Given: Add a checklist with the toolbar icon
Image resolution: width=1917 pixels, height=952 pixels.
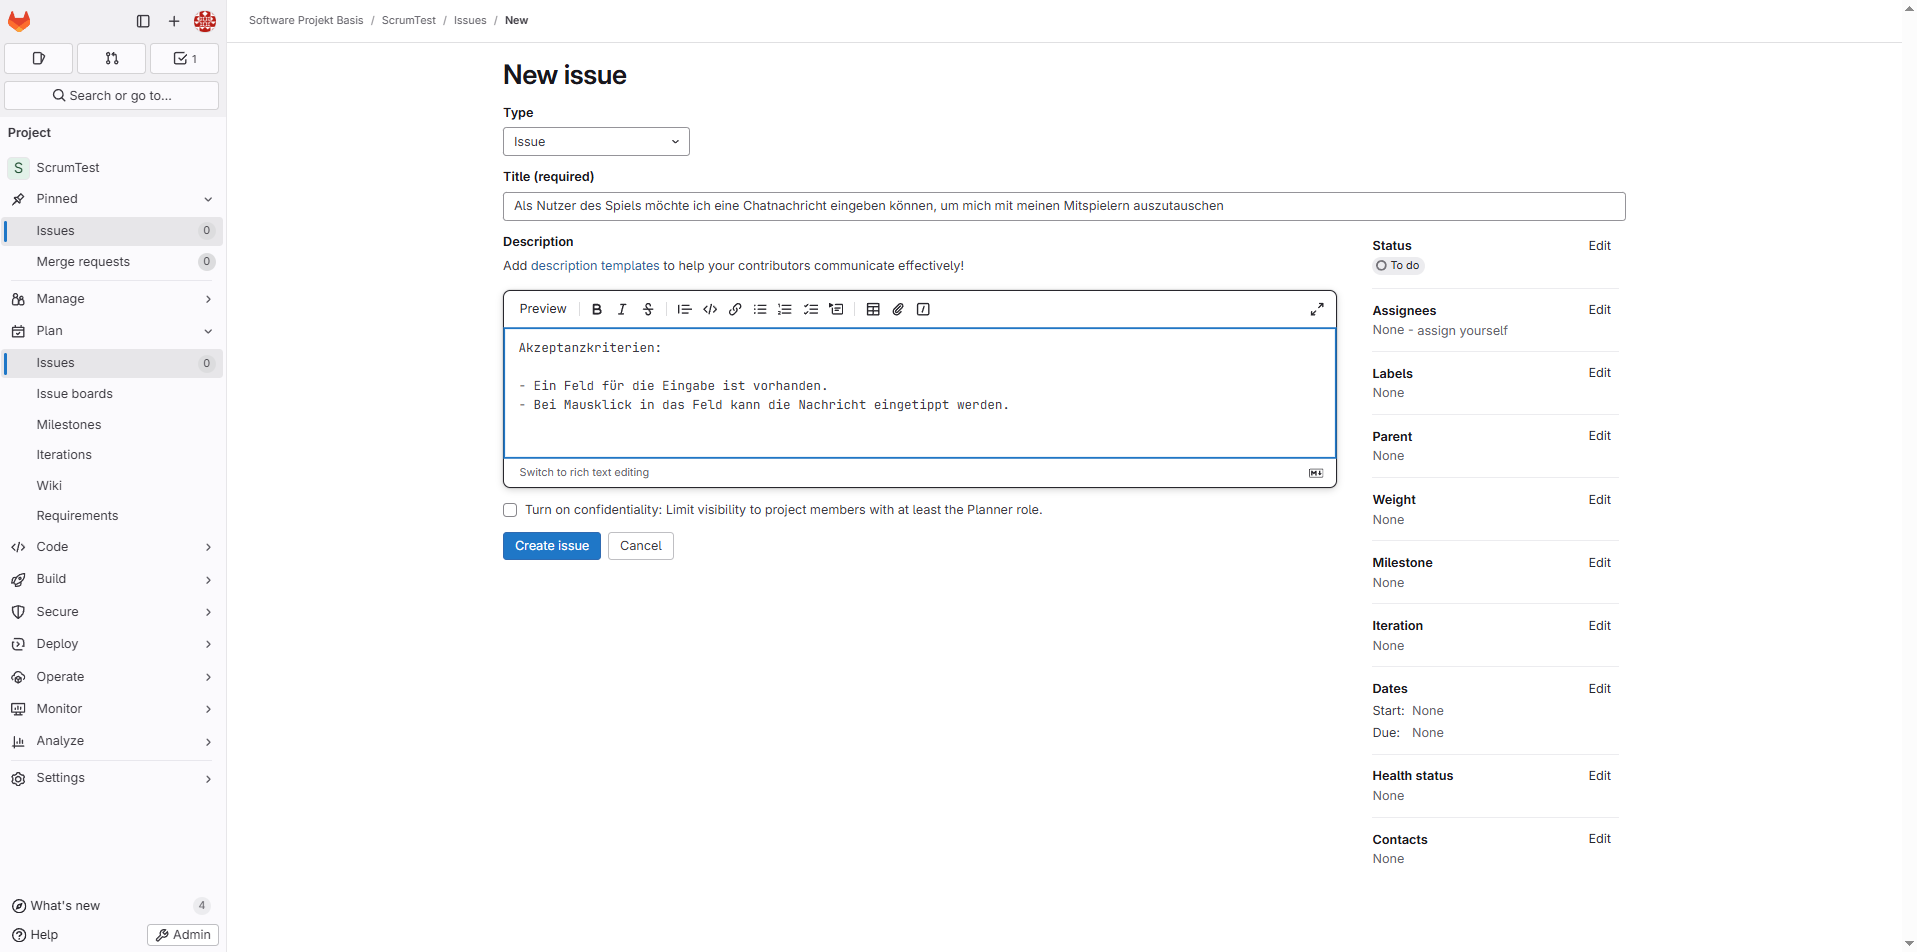Looking at the screenshot, I should pyautogui.click(x=811, y=310).
